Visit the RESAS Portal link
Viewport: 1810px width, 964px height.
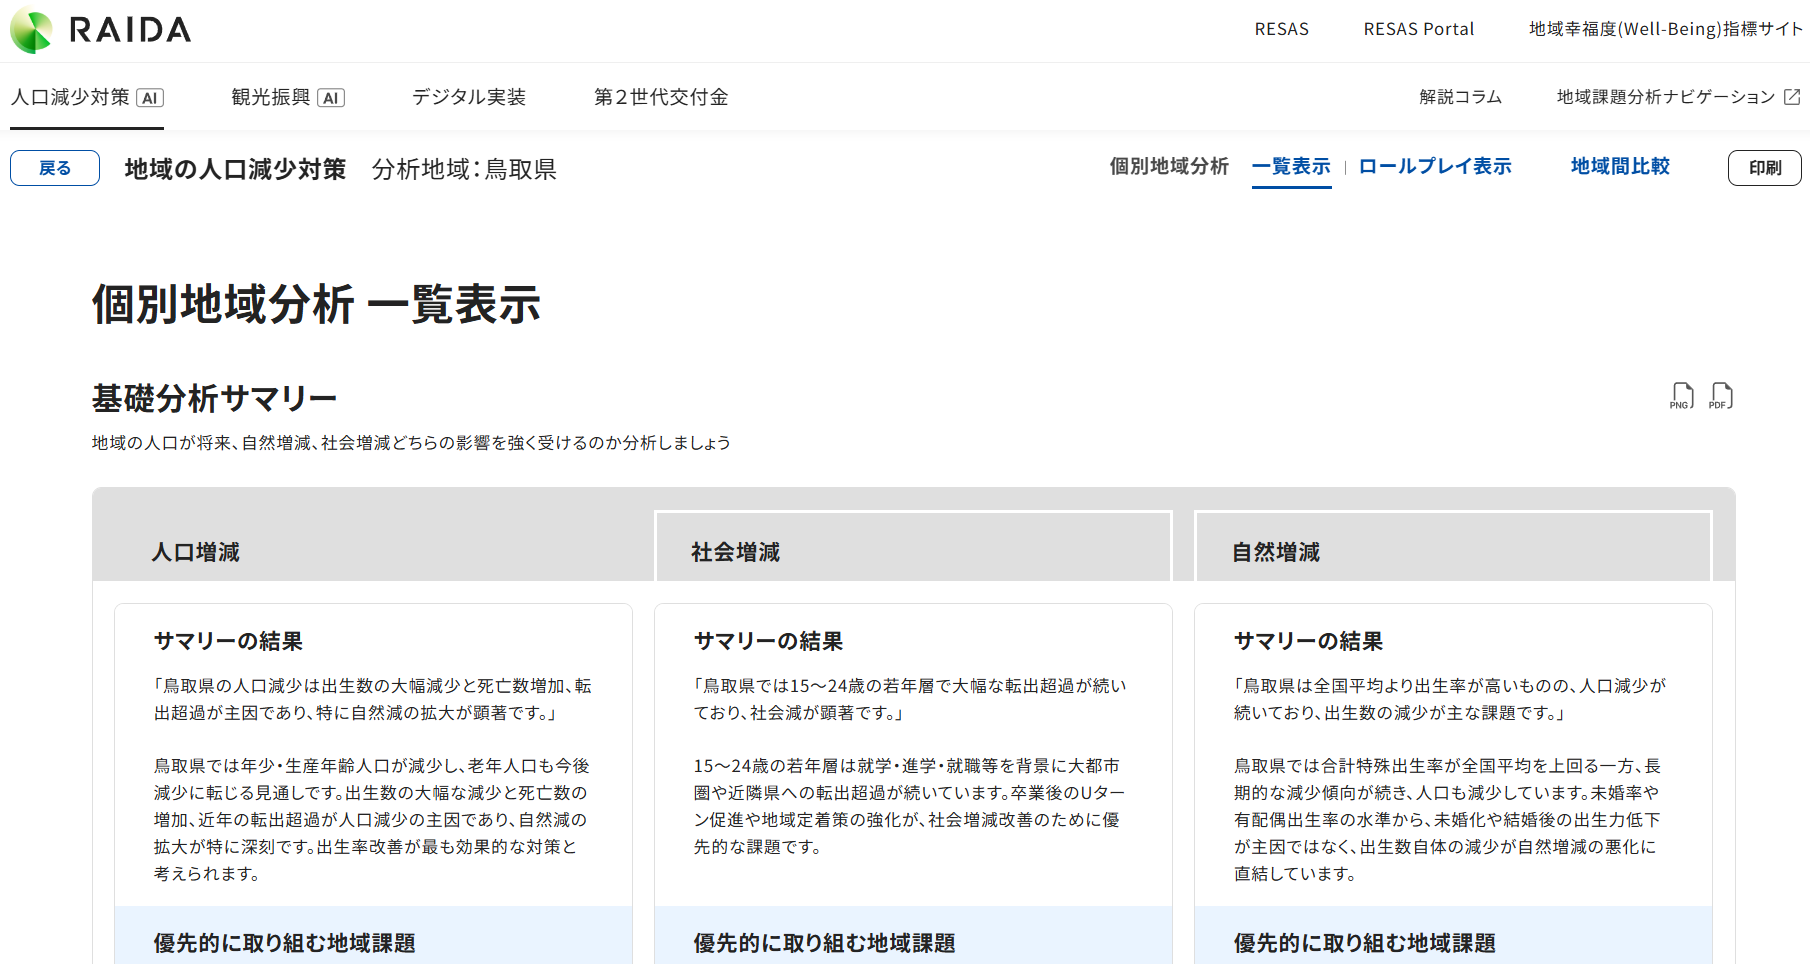click(x=1418, y=29)
